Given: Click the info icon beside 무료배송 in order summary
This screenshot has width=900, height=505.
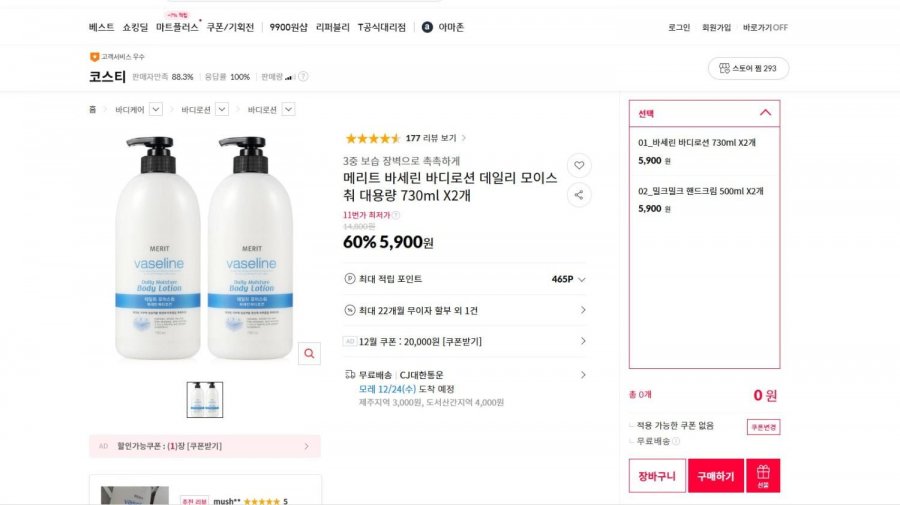Looking at the screenshot, I should [676, 441].
